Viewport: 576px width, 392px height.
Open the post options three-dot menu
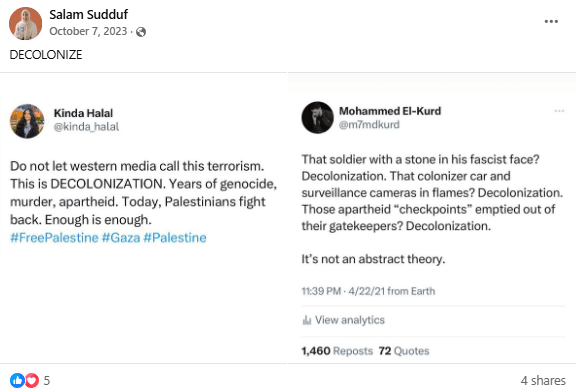[x=551, y=21]
